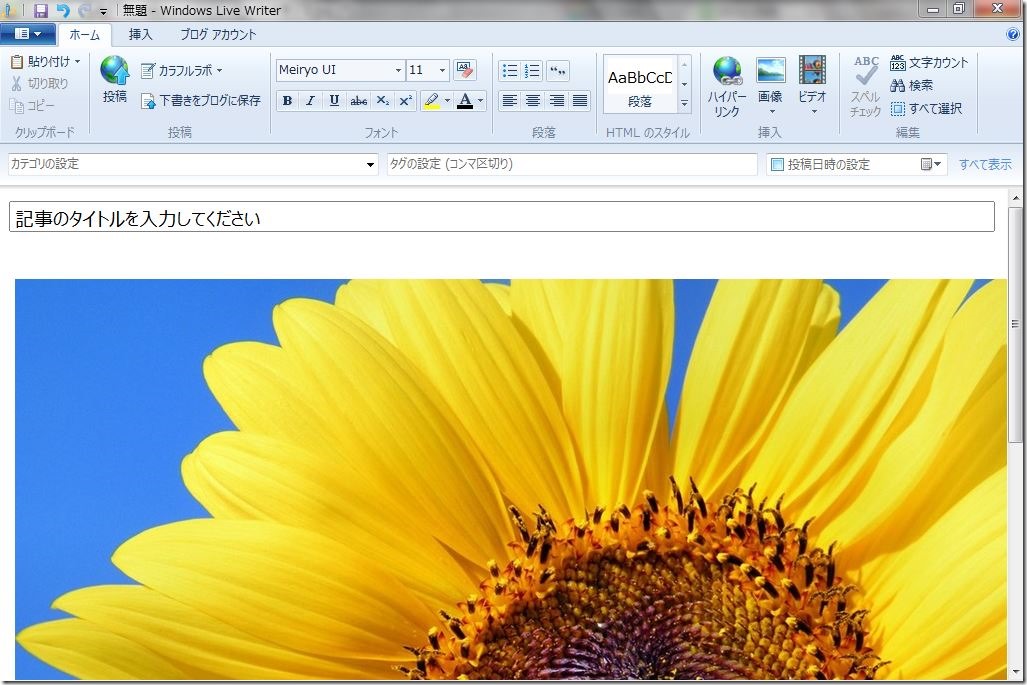Toggle underline formatting

pyautogui.click(x=334, y=100)
